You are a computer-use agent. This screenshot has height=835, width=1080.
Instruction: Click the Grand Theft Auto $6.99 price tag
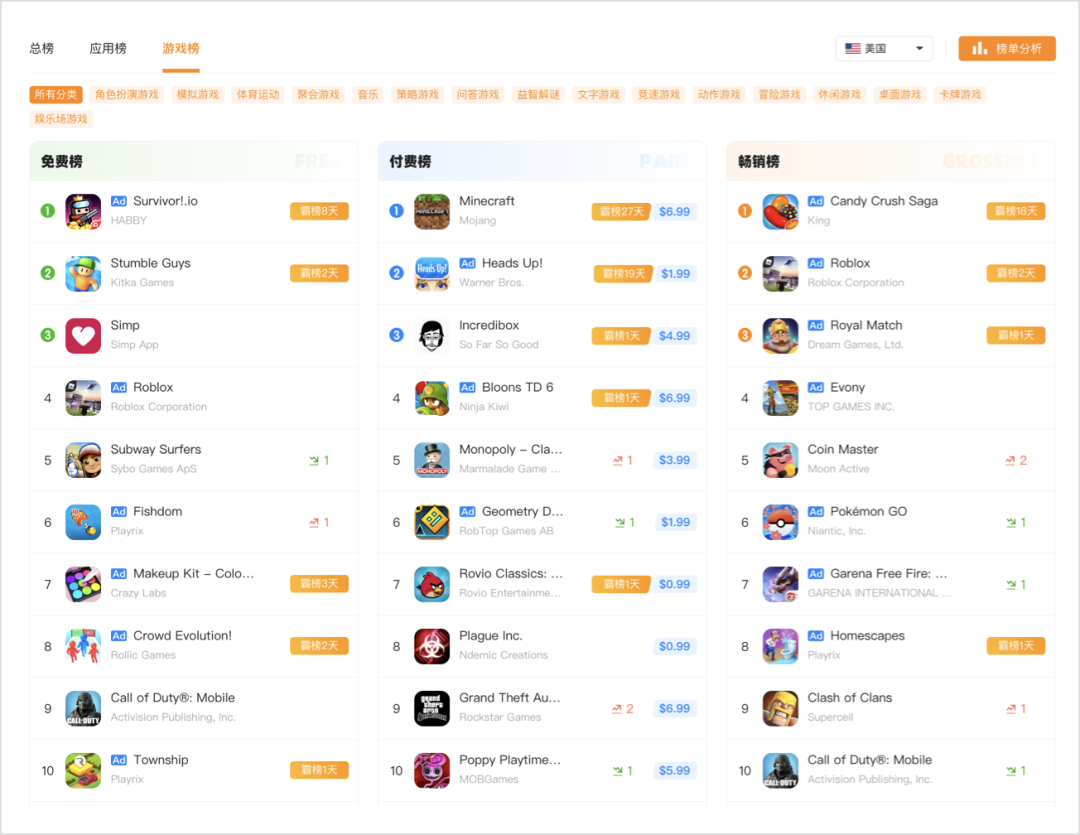pos(674,708)
